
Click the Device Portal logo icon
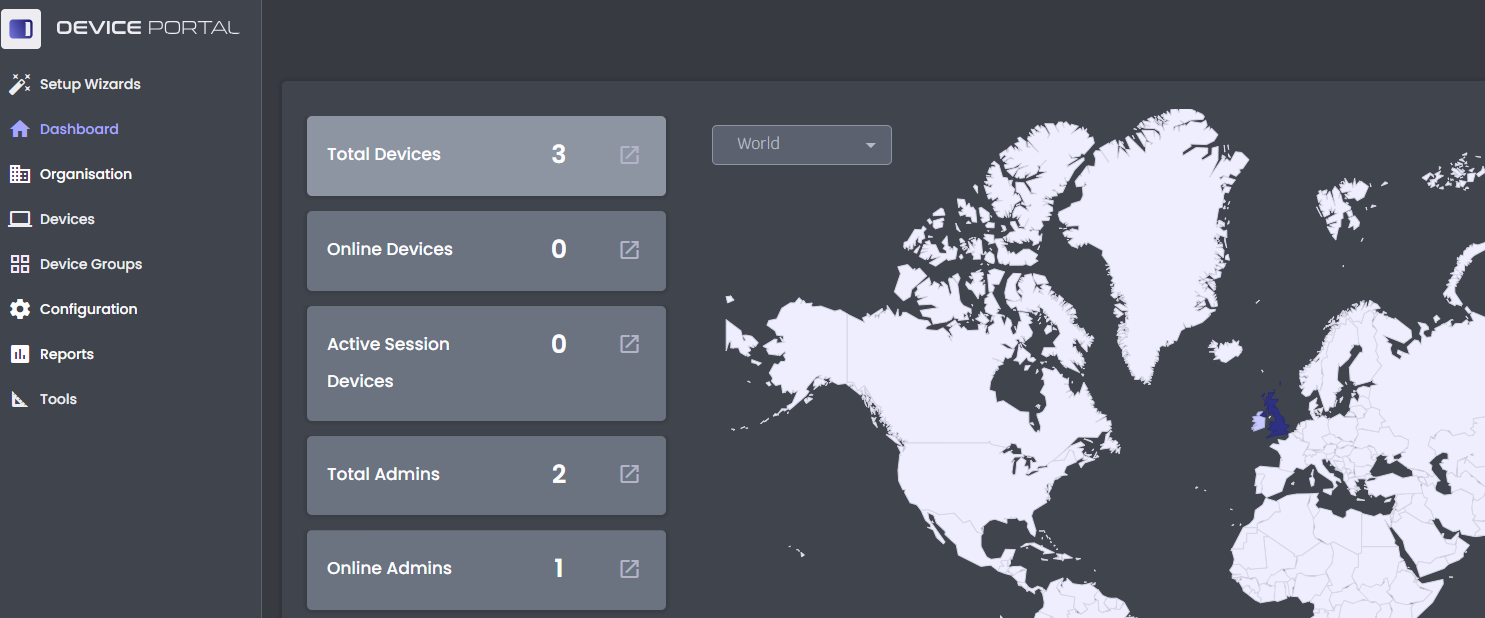[x=21, y=28]
